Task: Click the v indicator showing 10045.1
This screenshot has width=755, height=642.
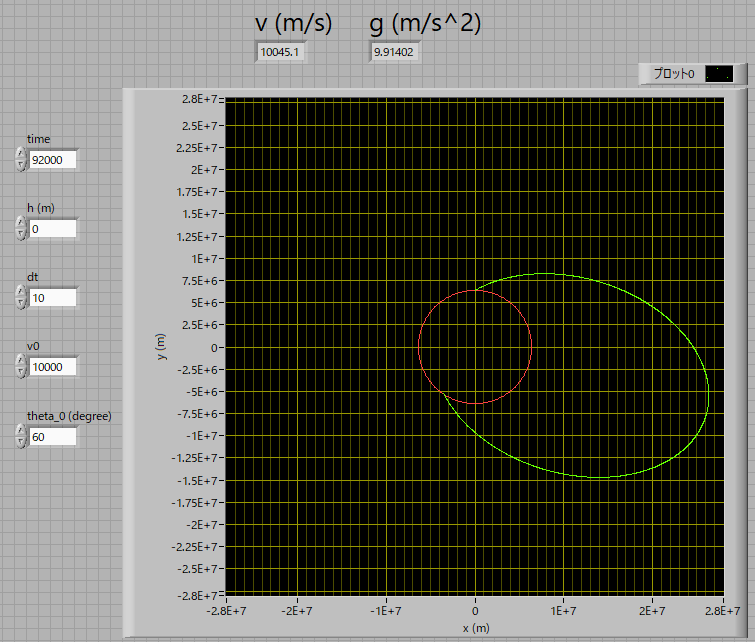Action: click(281, 52)
